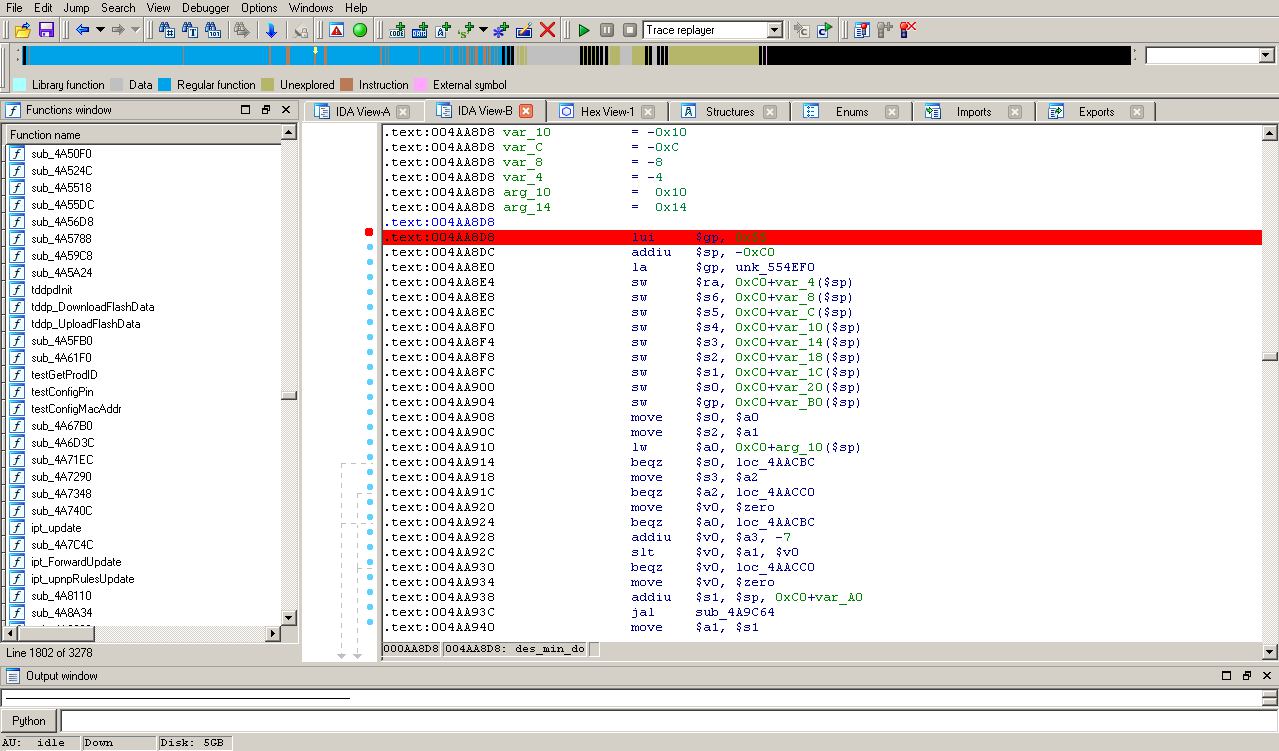Start process with the green play button
1279x751 pixels.
pos(584,30)
